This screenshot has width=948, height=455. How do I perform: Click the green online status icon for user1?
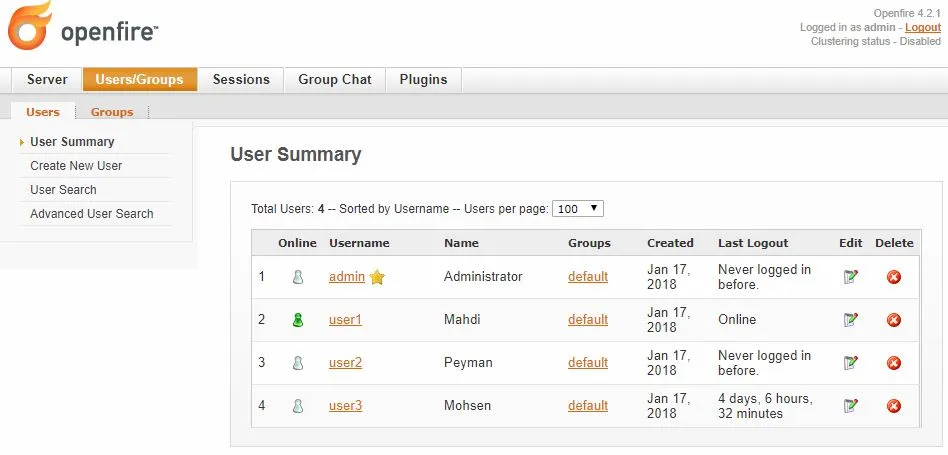coord(297,320)
